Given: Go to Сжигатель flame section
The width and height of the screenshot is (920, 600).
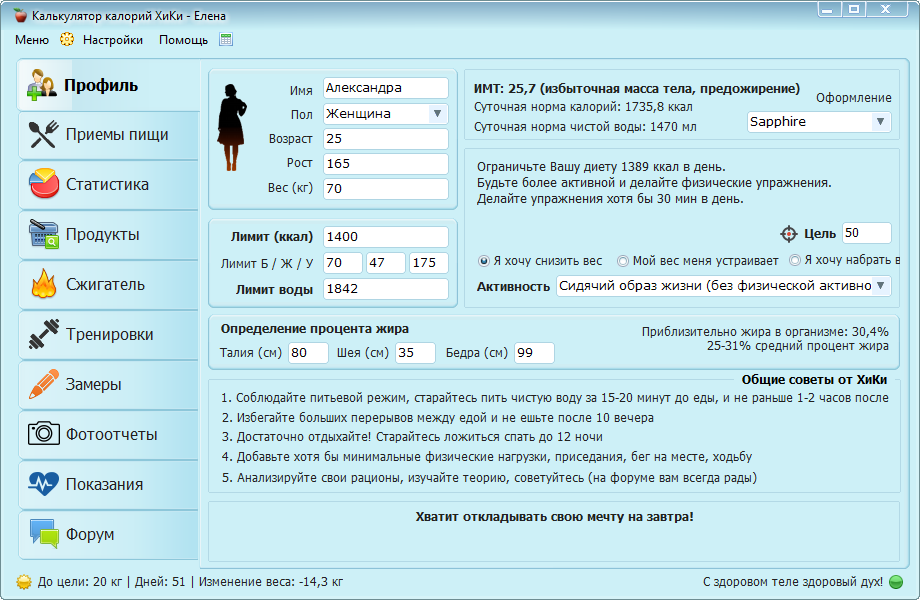Looking at the screenshot, I should click(108, 285).
